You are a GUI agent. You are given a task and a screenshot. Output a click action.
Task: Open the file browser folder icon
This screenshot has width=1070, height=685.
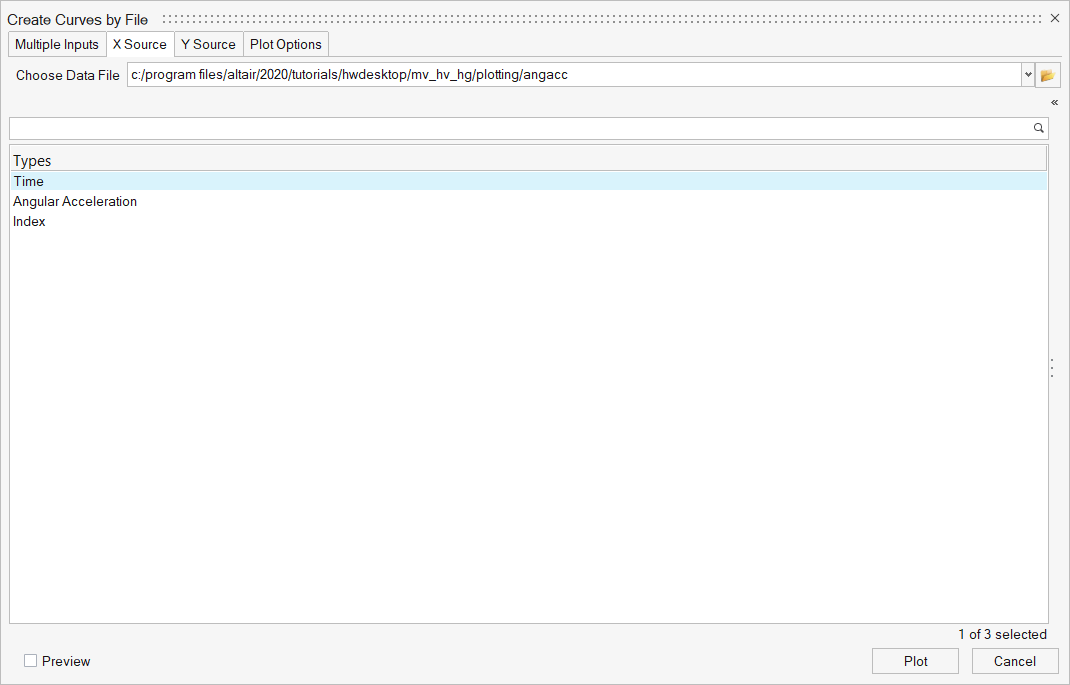pos(1048,75)
